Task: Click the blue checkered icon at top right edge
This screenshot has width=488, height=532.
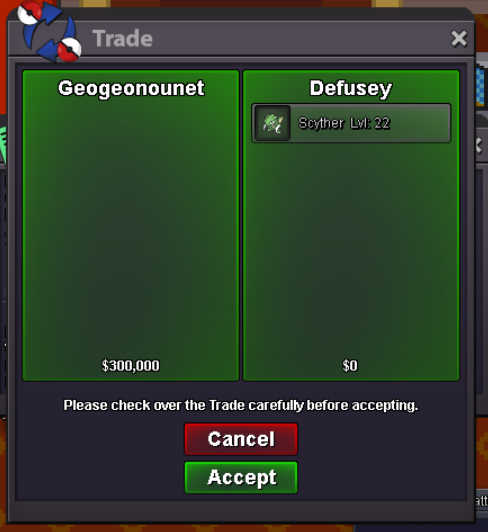Action: 480,87
